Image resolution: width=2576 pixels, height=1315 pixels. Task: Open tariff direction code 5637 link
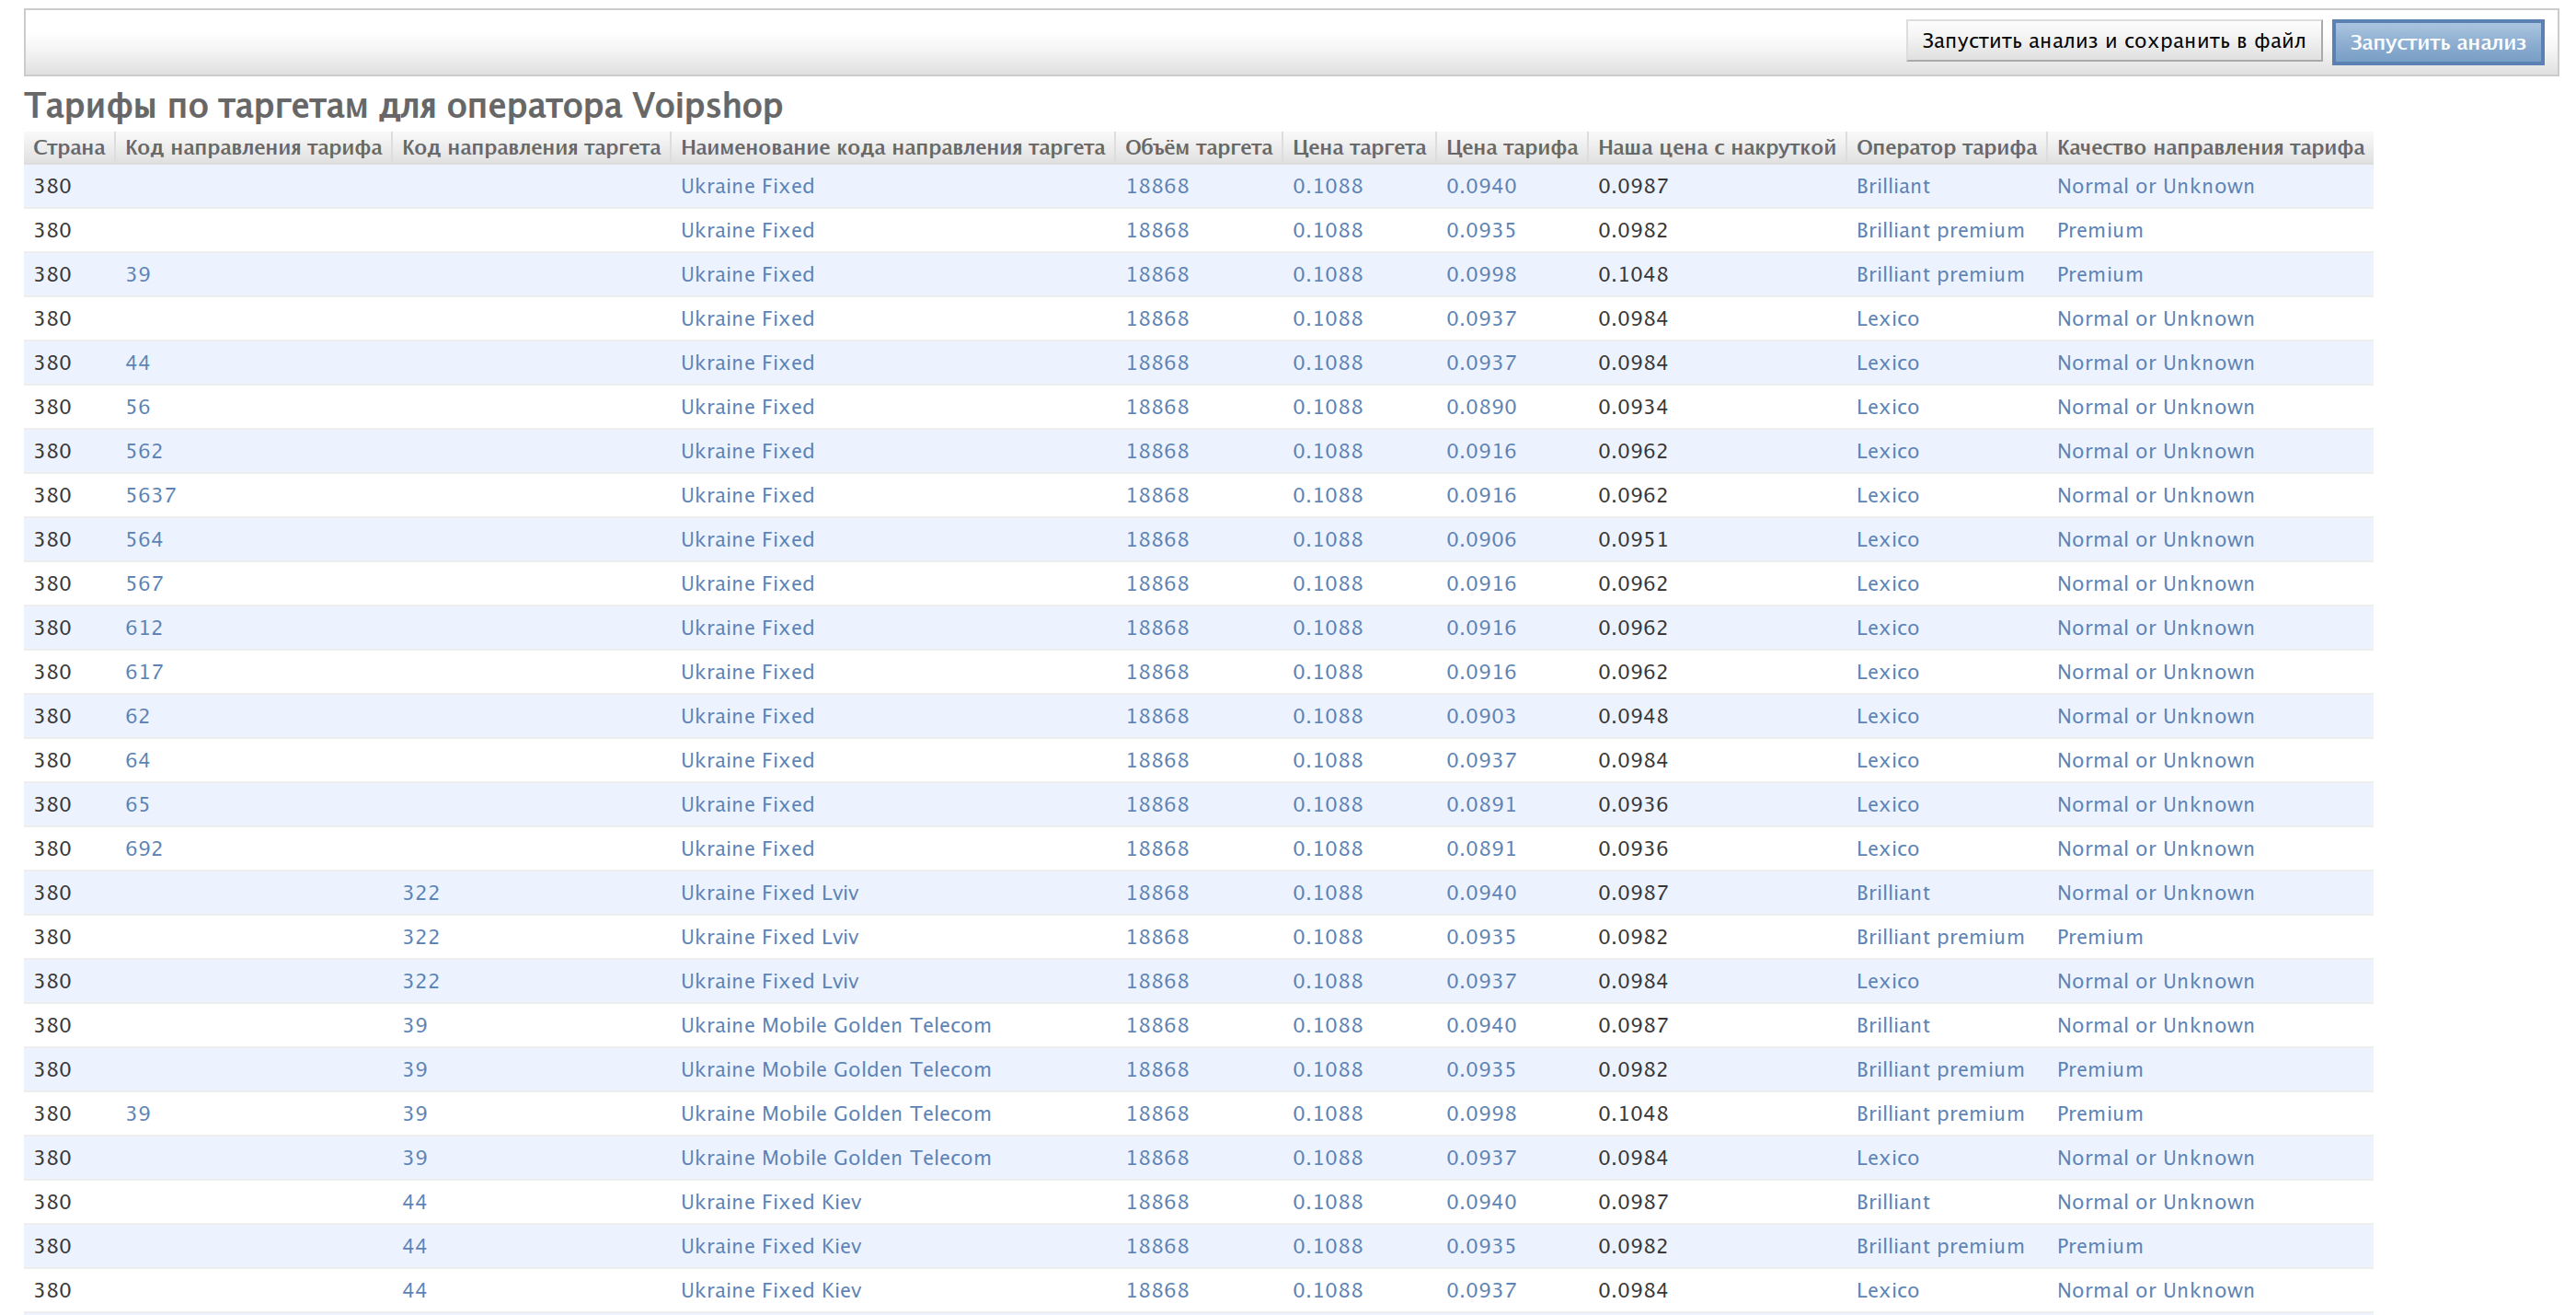pos(150,495)
